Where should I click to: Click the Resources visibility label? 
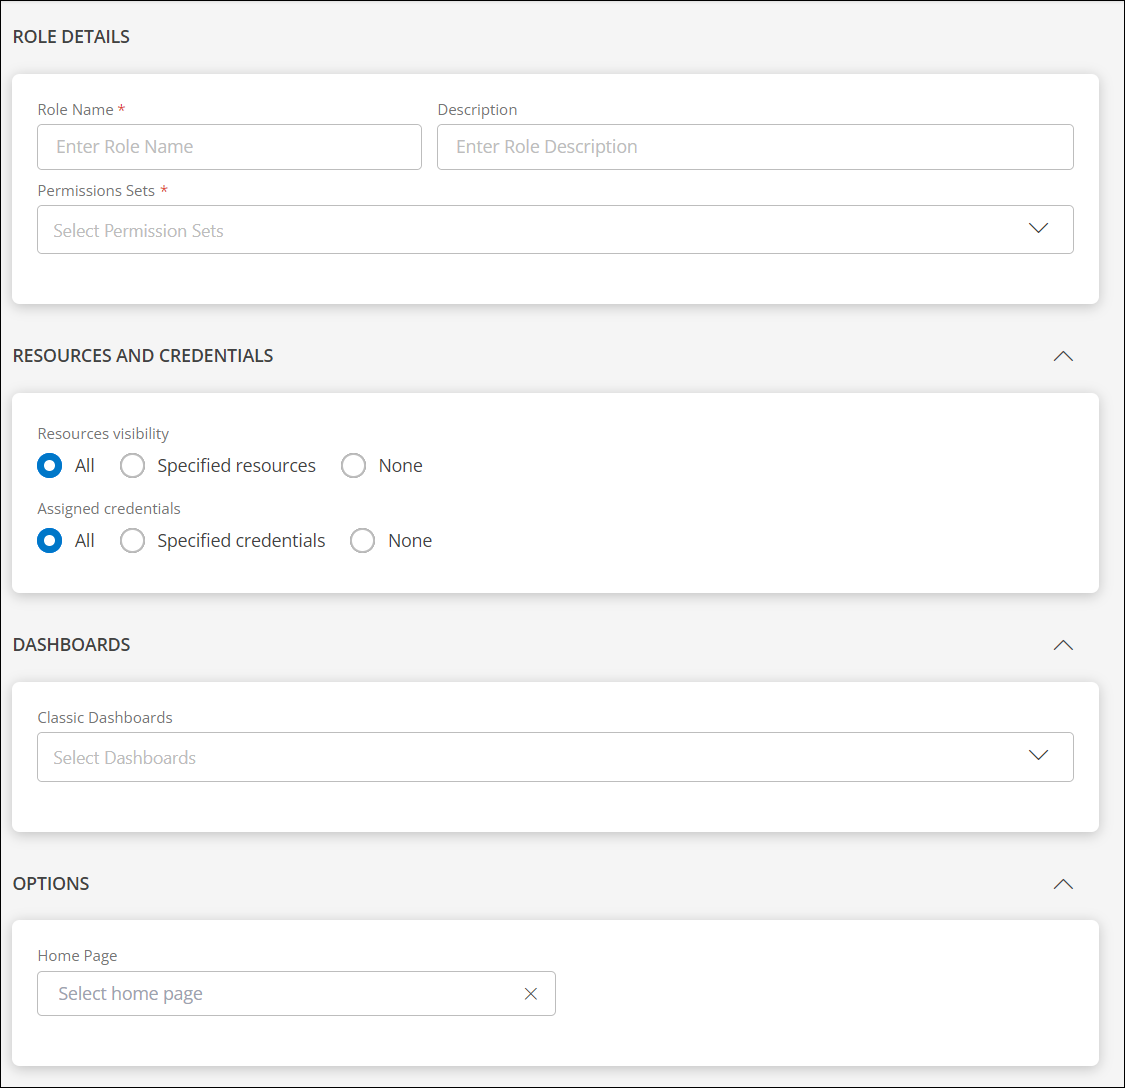pyautogui.click(x=103, y=433)
